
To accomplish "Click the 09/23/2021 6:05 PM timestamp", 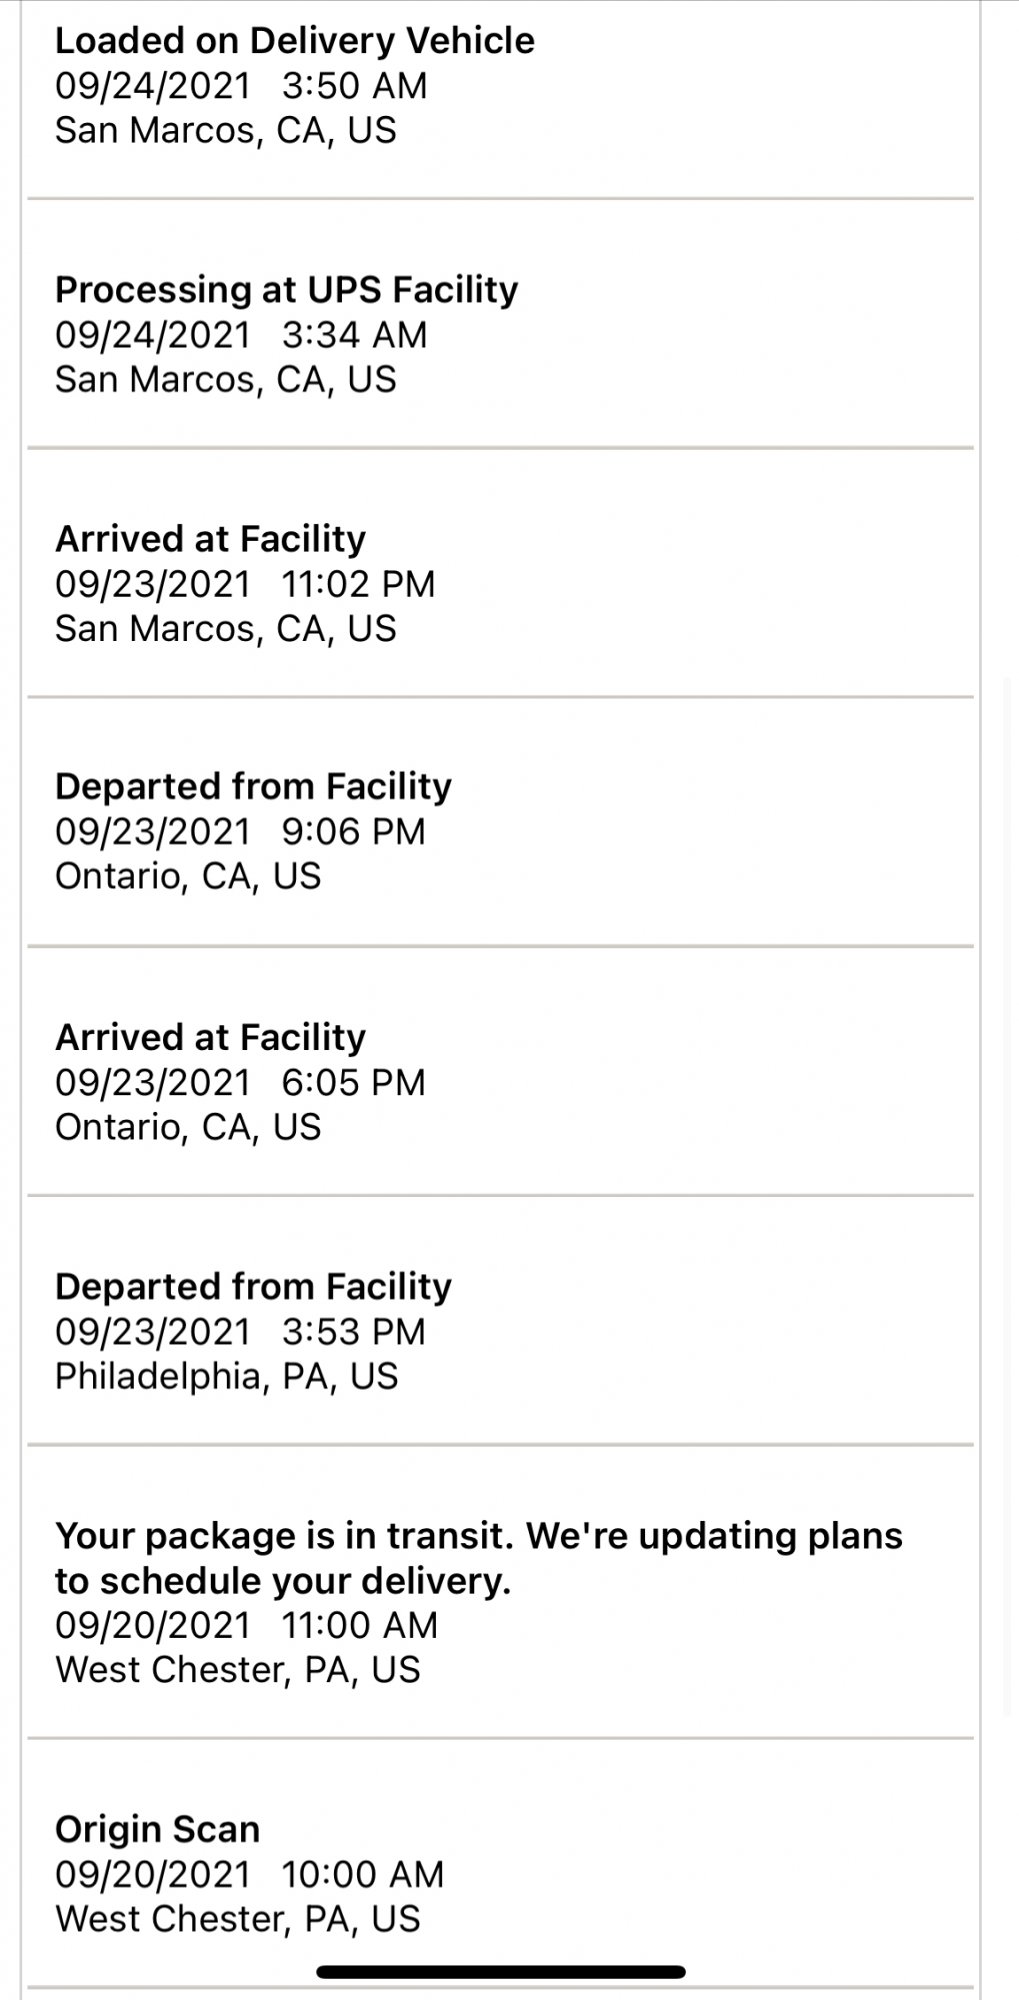I will point(240,1083).
